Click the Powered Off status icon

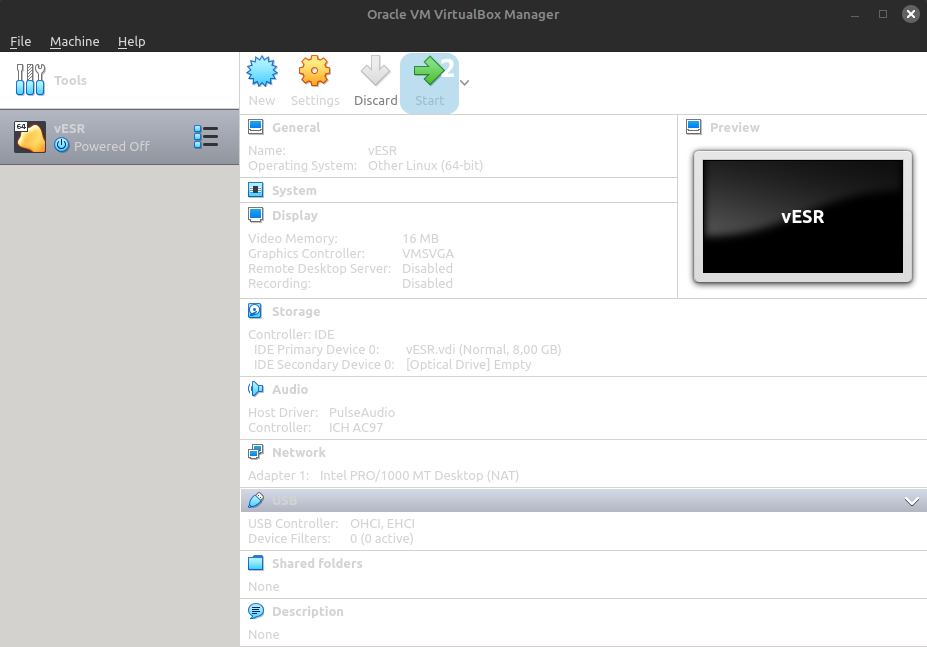pyautogui.click(x=61, y=145)
